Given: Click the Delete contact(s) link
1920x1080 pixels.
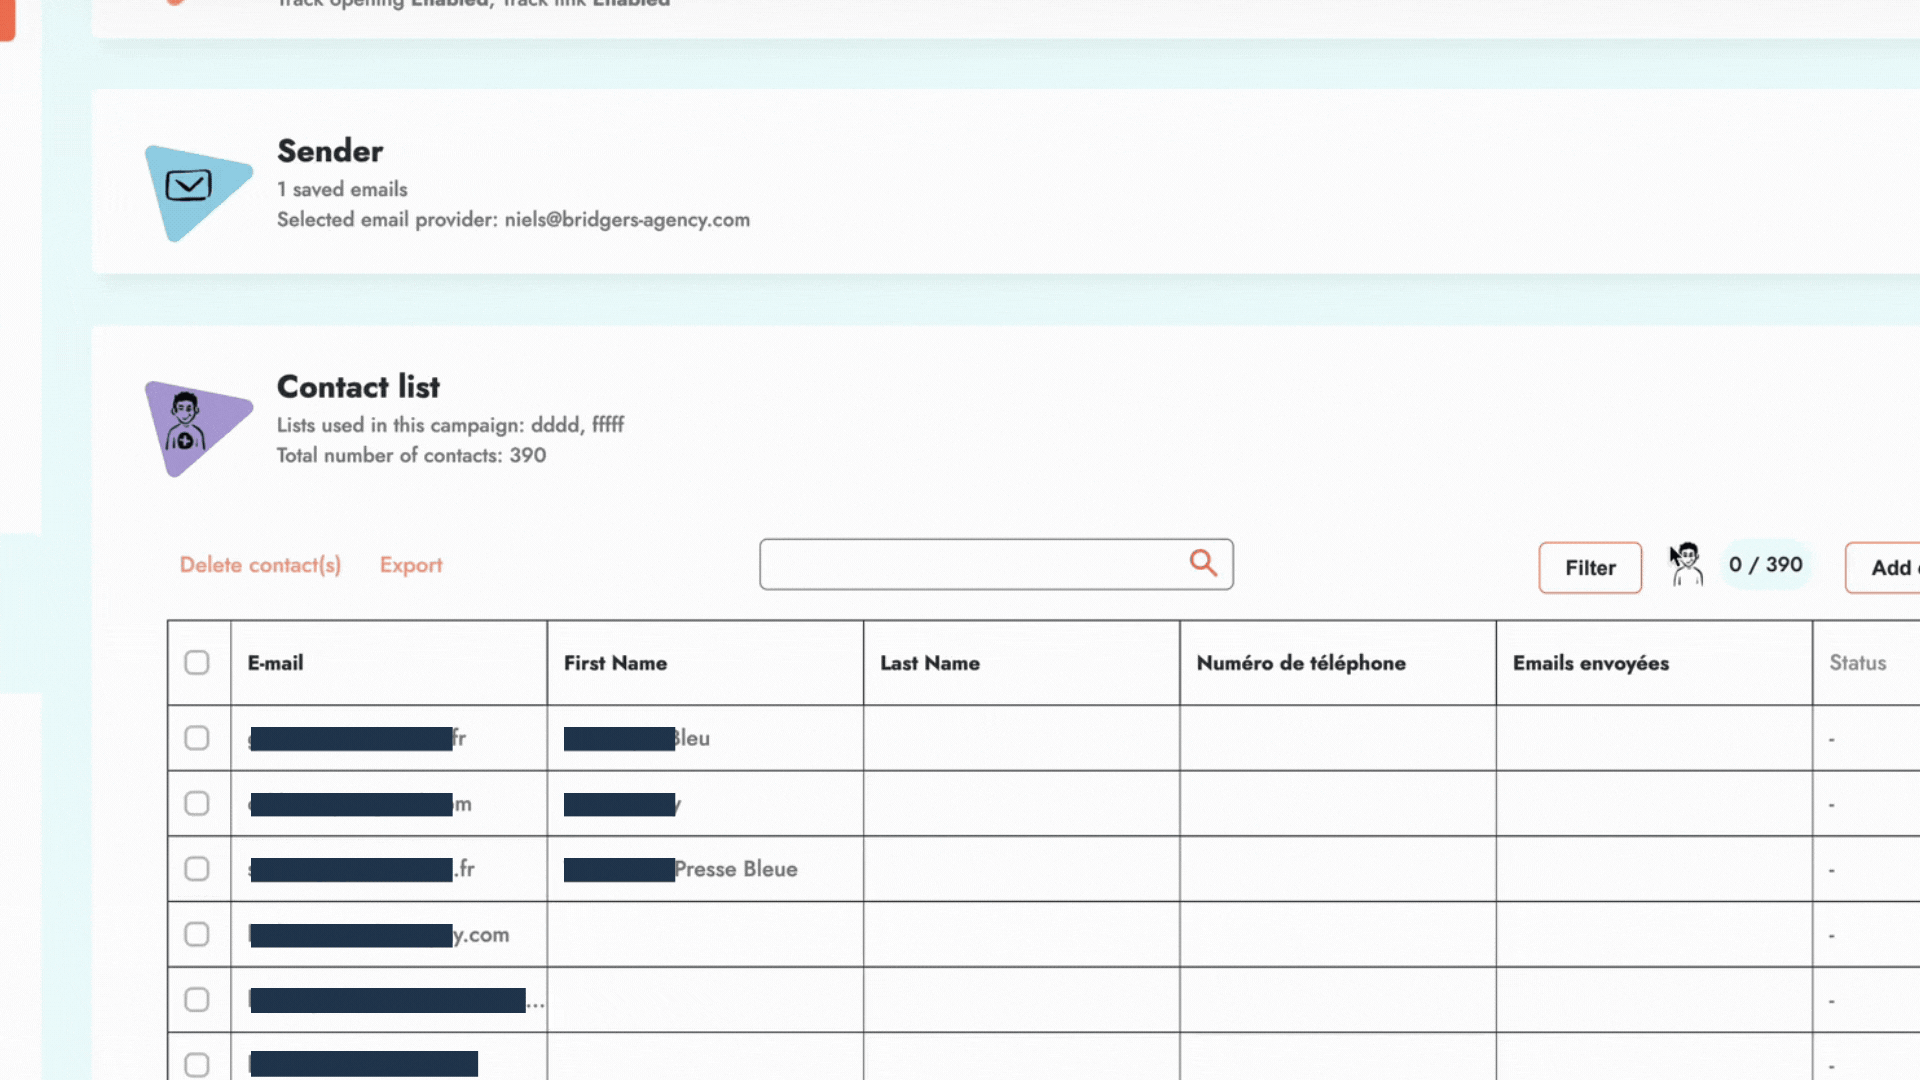Looking at the screenshot, I should [260, 566].
